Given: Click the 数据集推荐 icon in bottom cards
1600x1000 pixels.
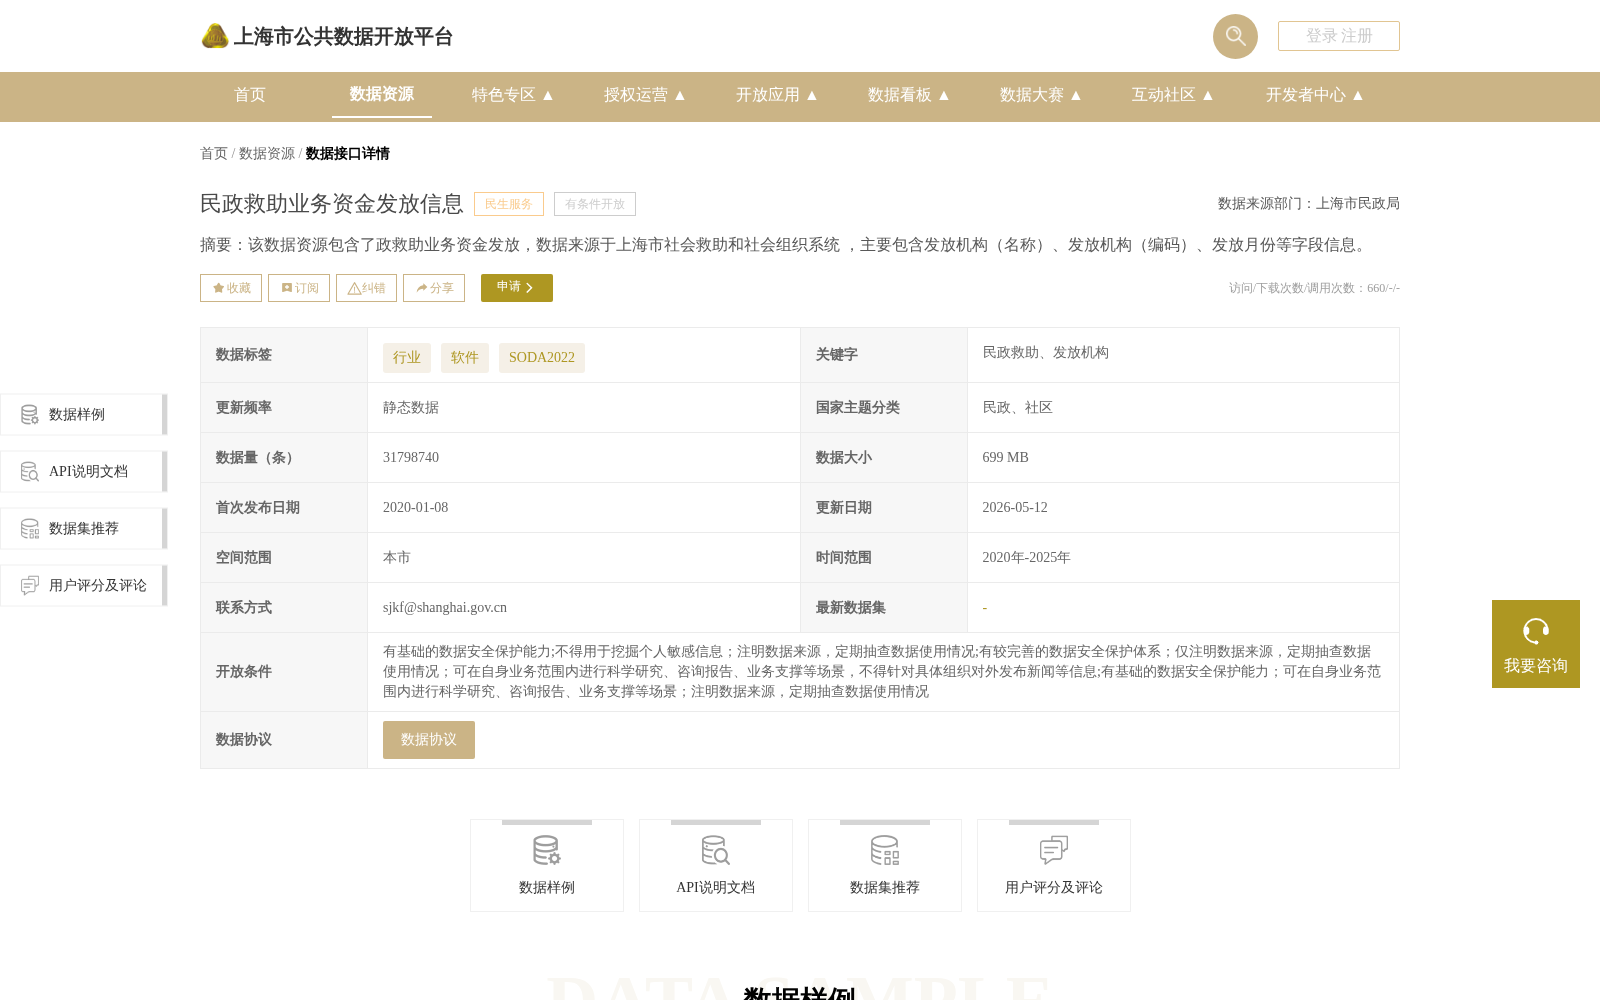Looking at the screenshot, I should pos(885,850).
